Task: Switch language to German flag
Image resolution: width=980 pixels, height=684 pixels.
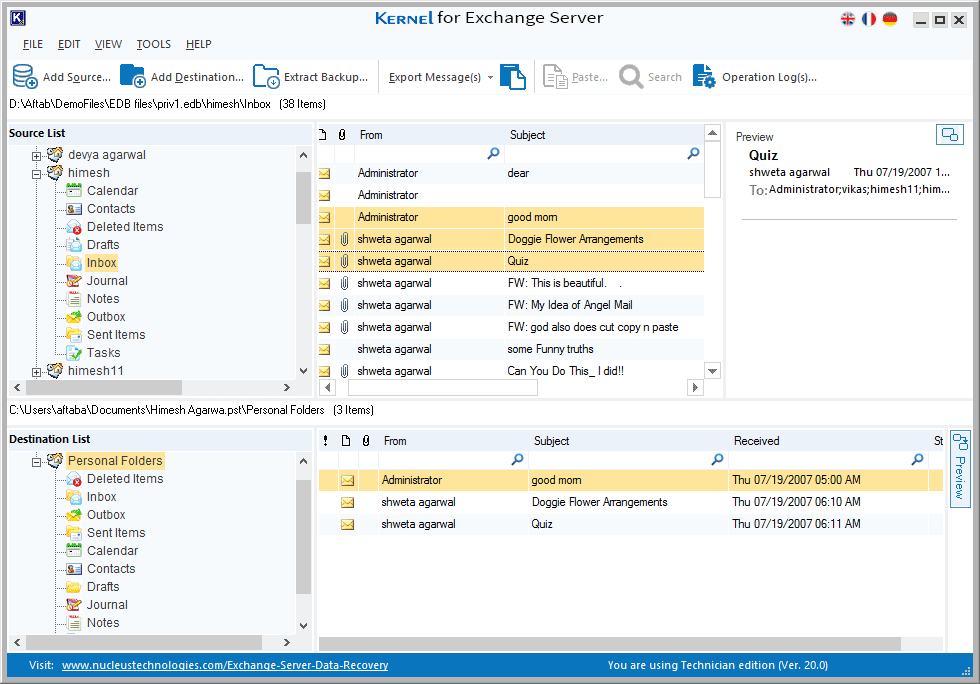Action: (890, 19)
